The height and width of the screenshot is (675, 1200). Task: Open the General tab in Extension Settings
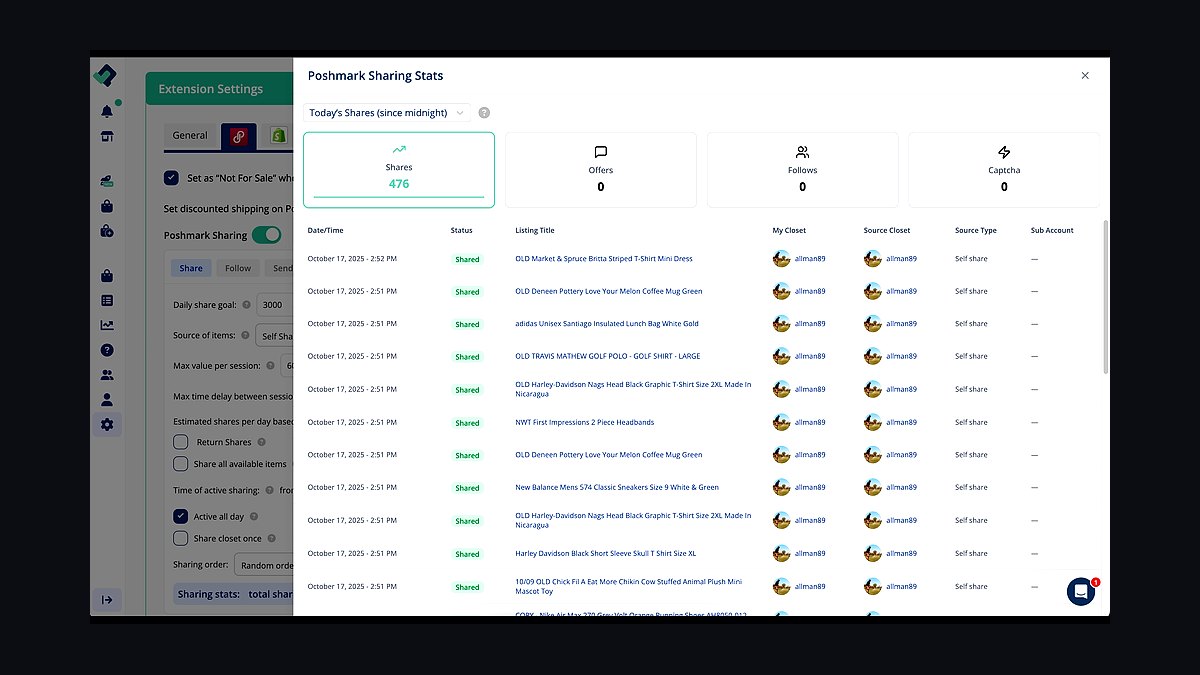point(190,136)
